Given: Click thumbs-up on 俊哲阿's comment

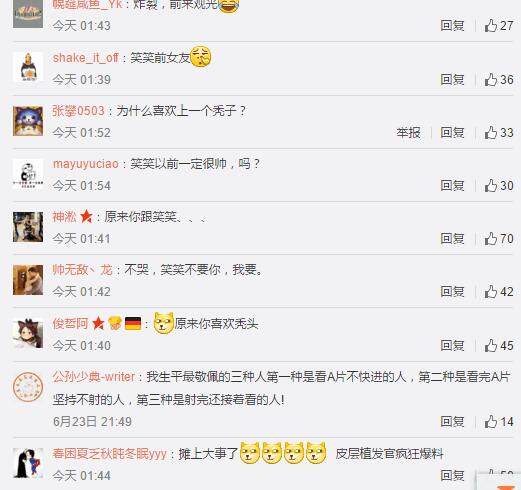Looking at the screenshot, I should 491,345.
